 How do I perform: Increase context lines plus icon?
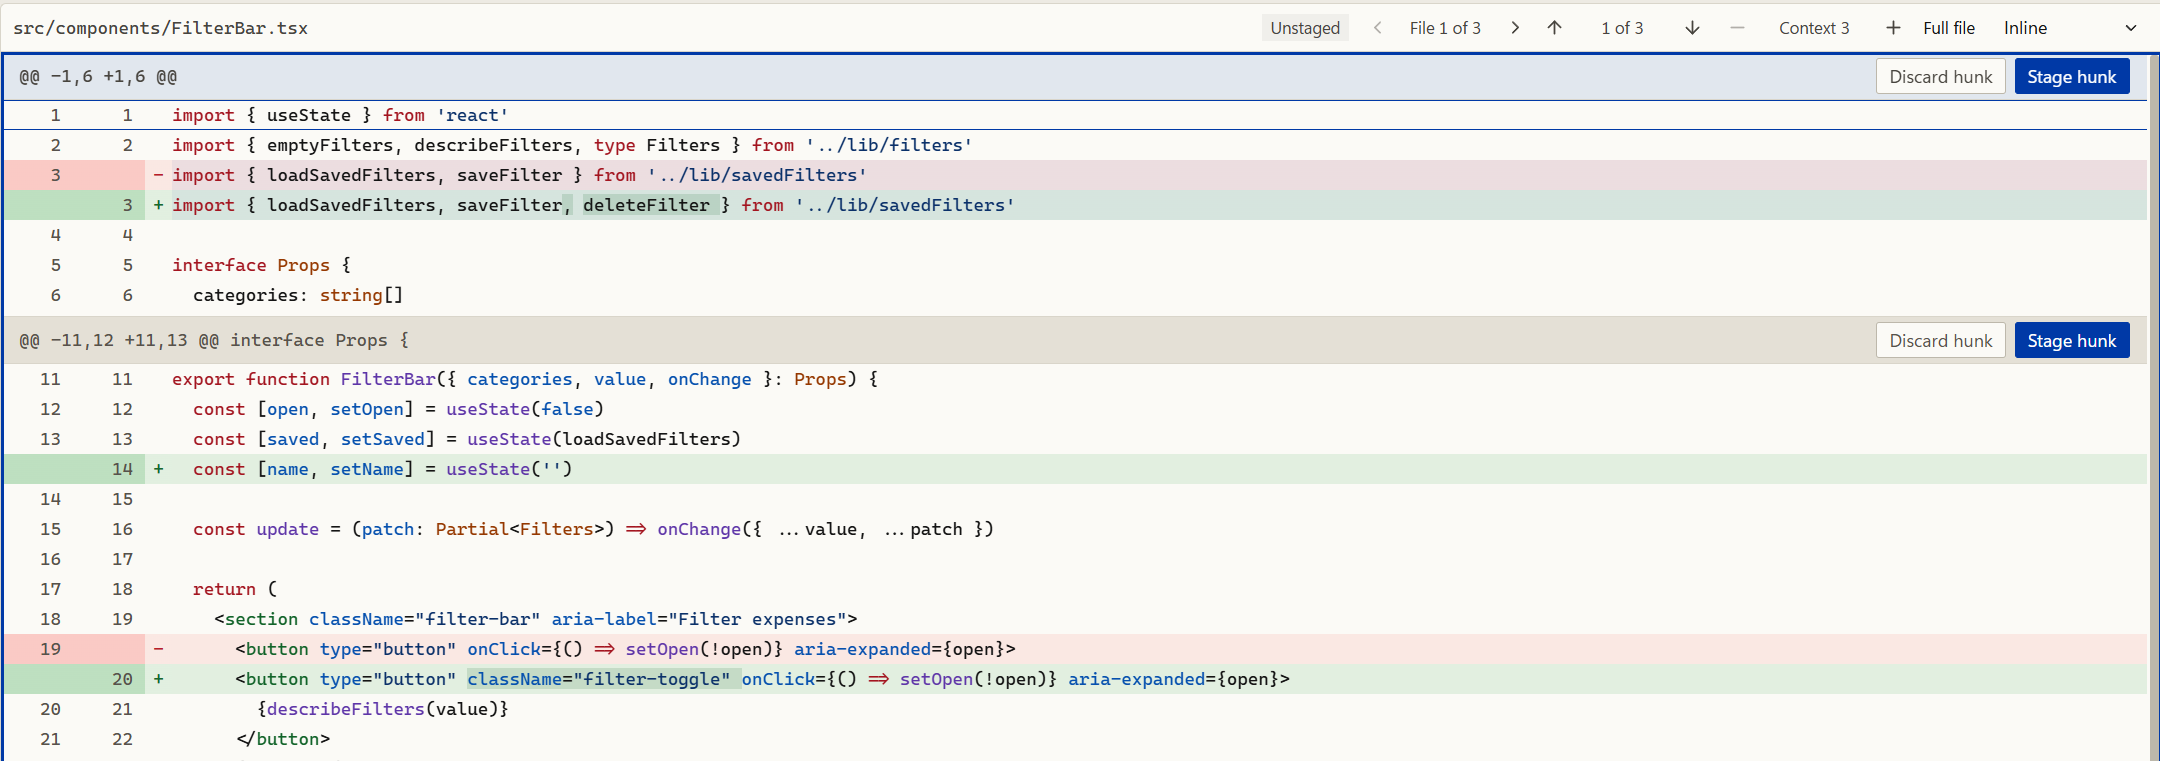click(x=1893, y=28)
